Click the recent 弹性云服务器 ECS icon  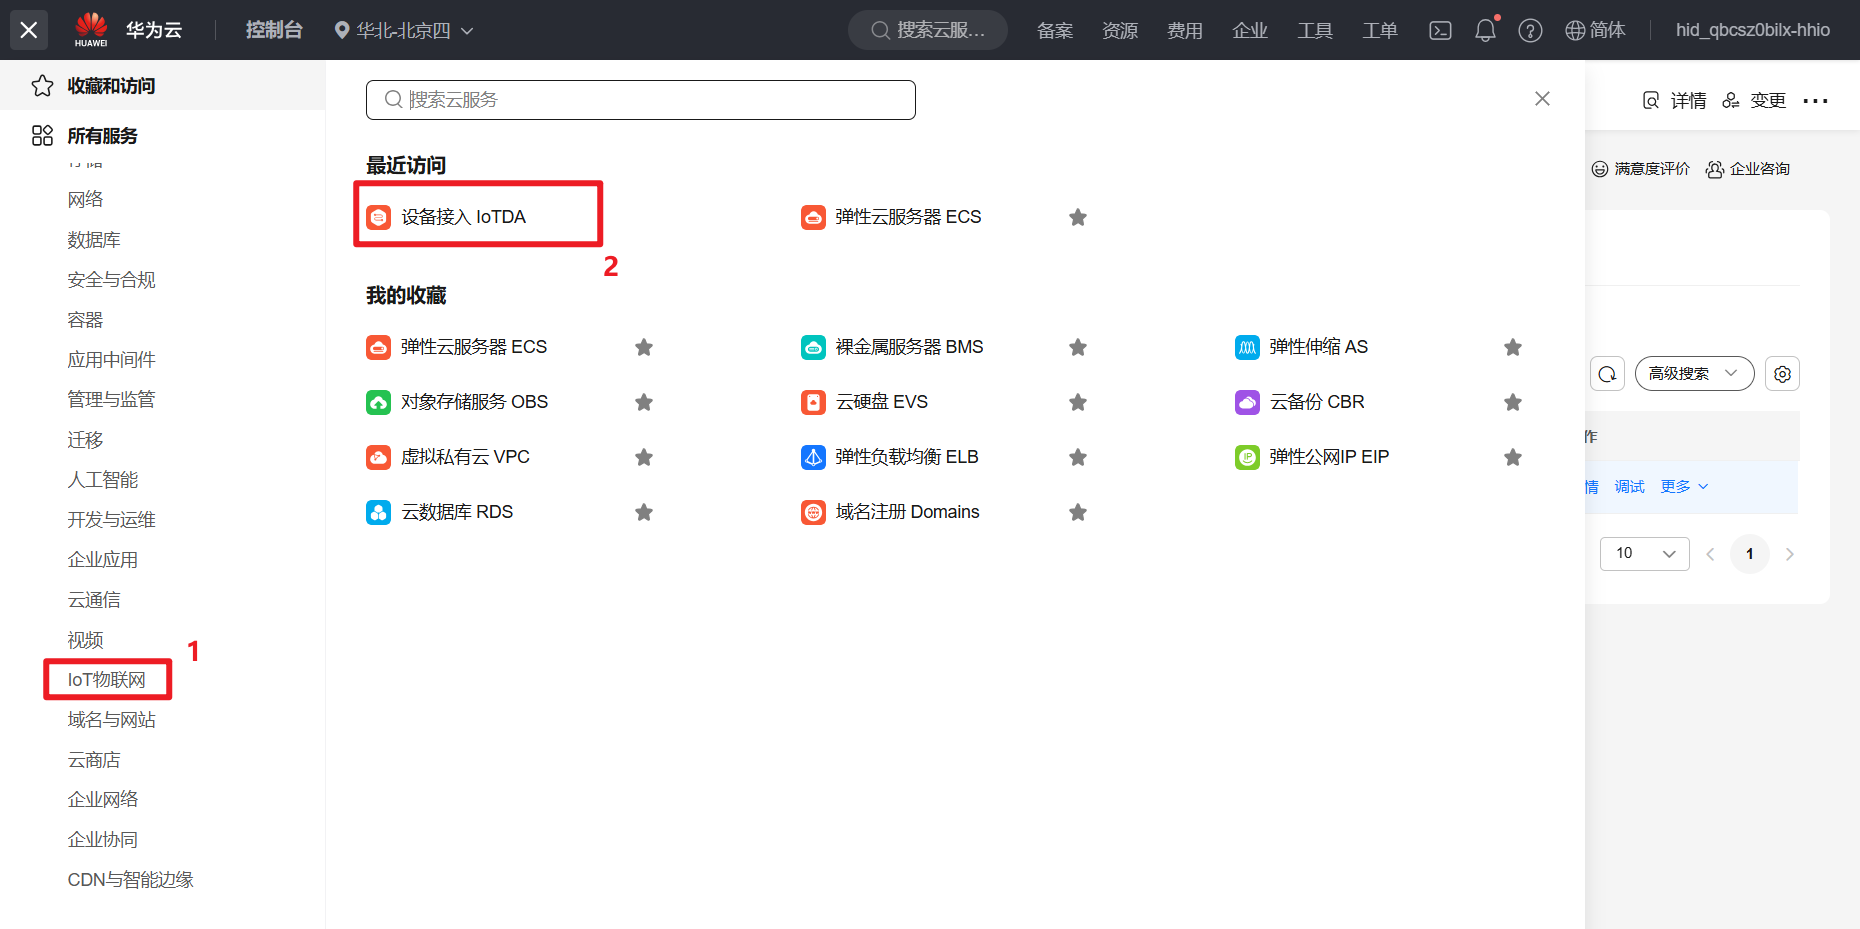coord(813,217)
